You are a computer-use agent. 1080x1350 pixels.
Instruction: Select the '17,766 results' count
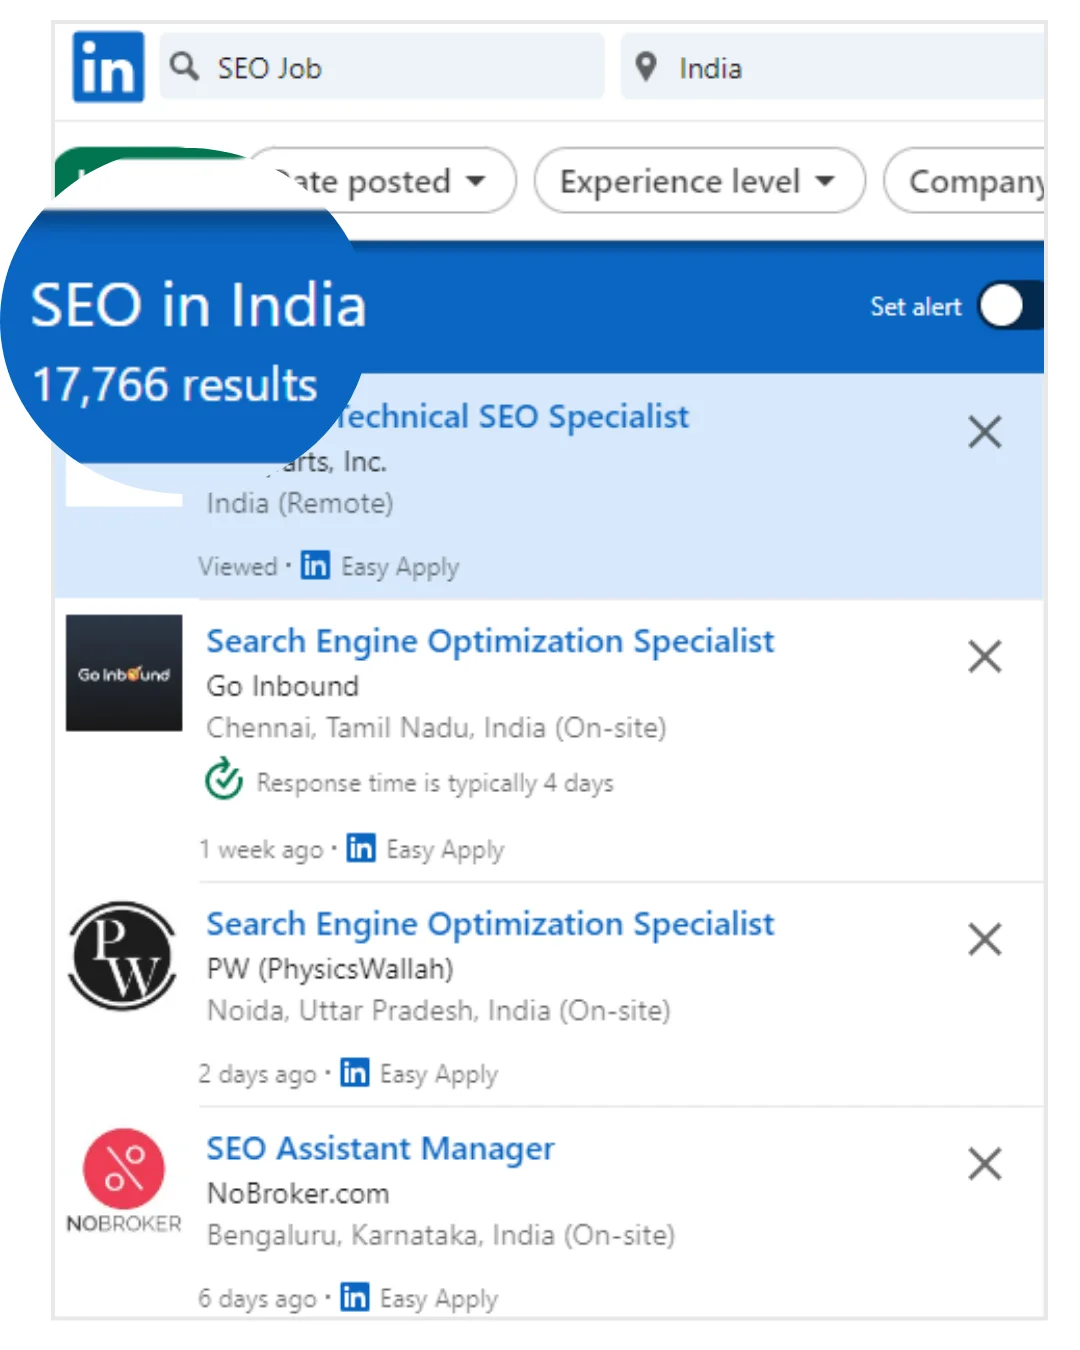(175, 385)
